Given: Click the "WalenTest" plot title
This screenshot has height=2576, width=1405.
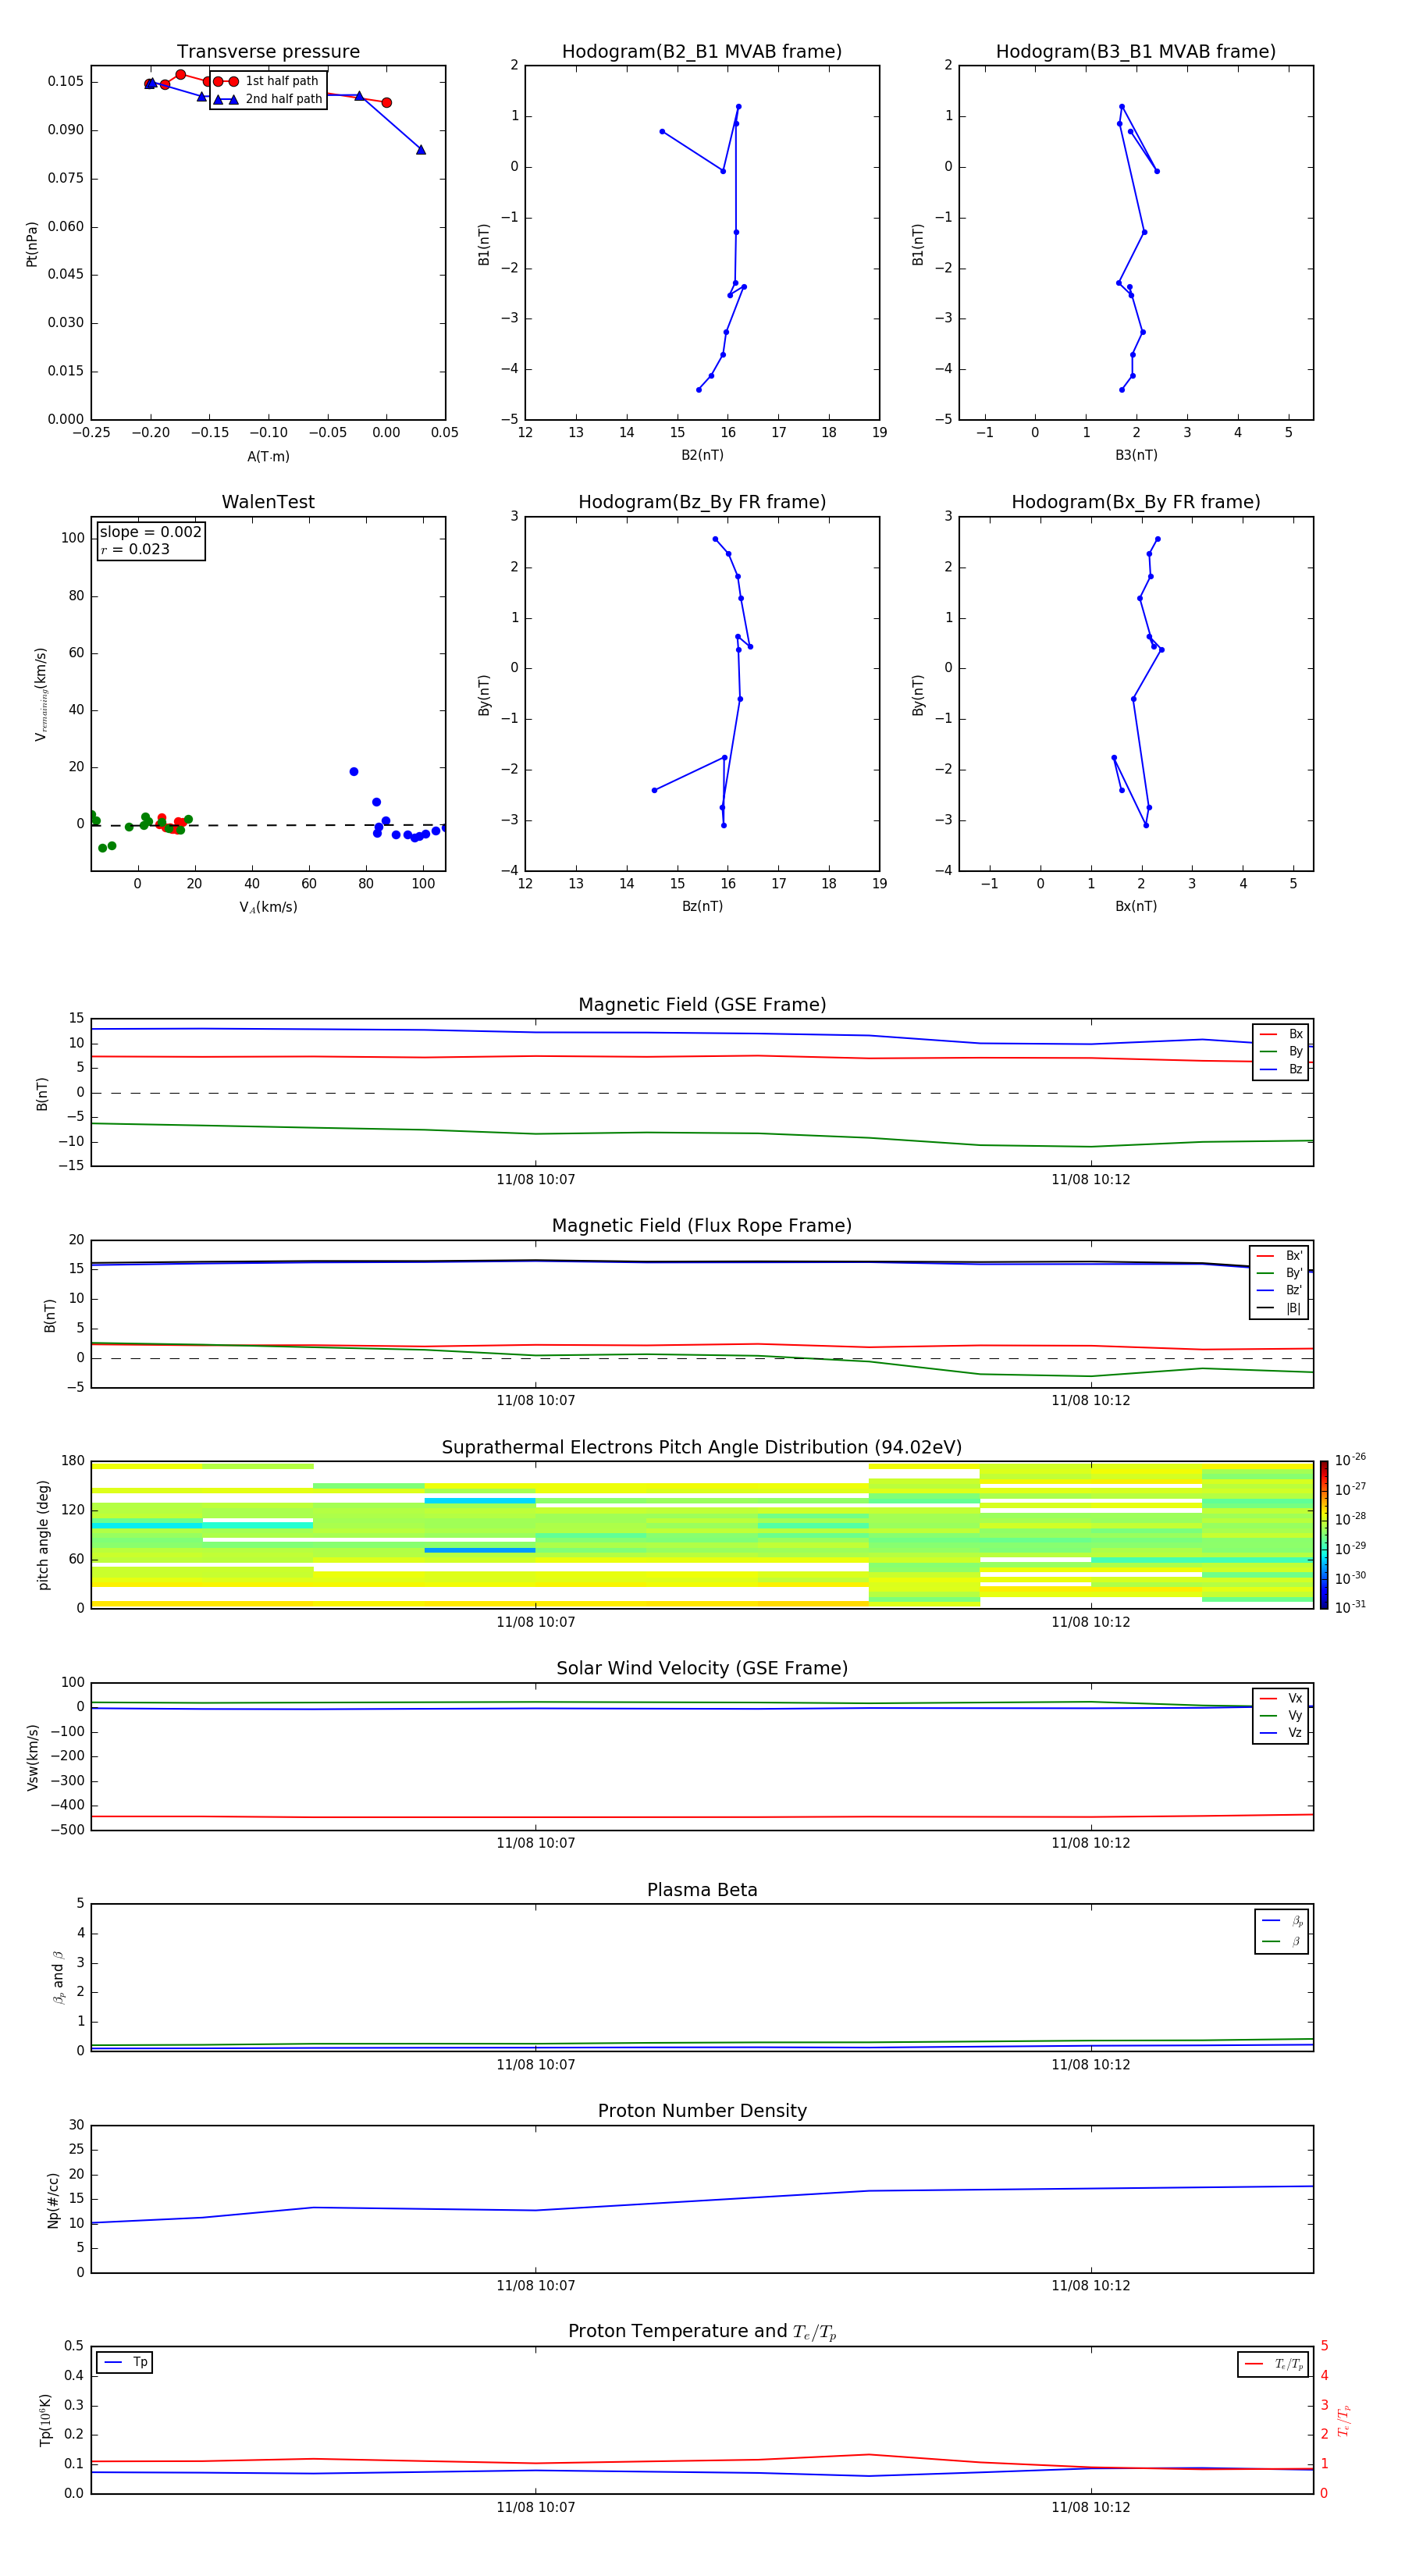Looking at the screenshot, I should [x=268, y=502].
